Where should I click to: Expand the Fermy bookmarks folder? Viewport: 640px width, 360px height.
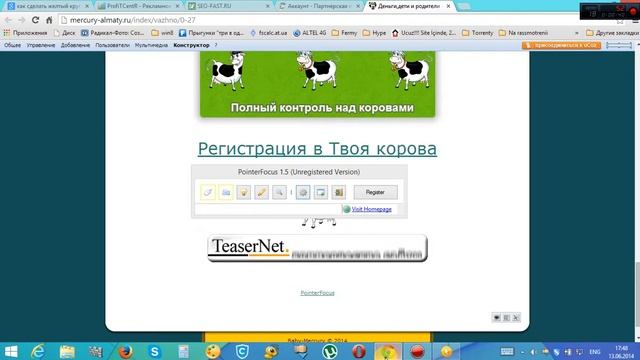(344, 33)
